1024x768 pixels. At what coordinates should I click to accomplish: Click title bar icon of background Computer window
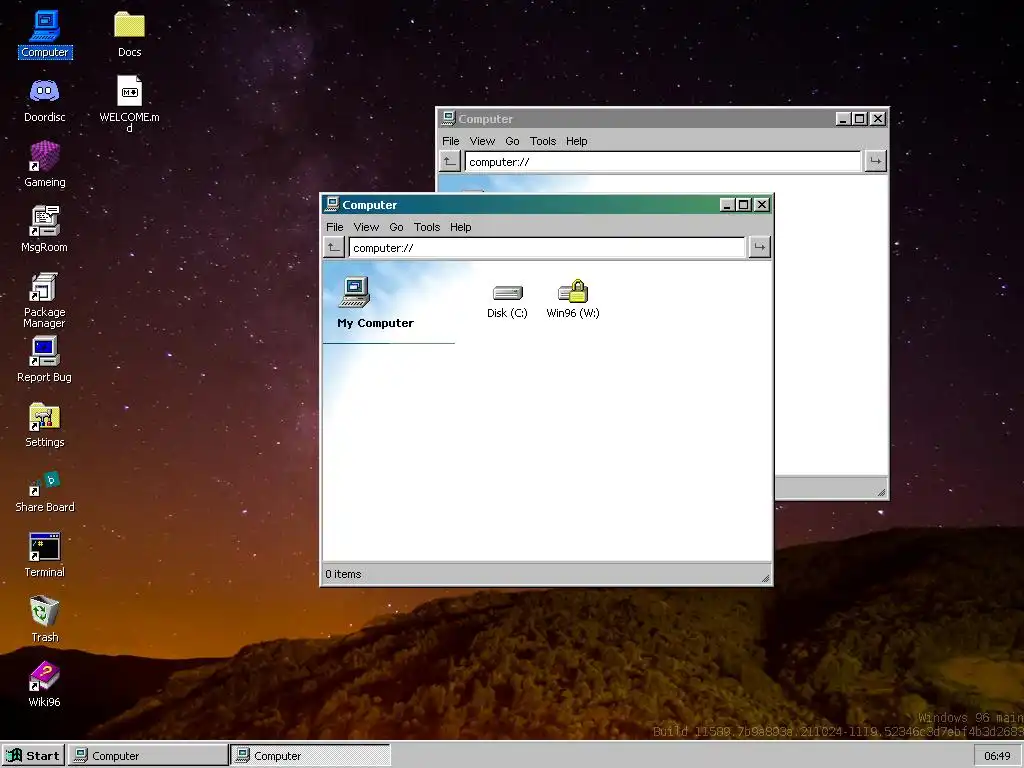point(448,118)
